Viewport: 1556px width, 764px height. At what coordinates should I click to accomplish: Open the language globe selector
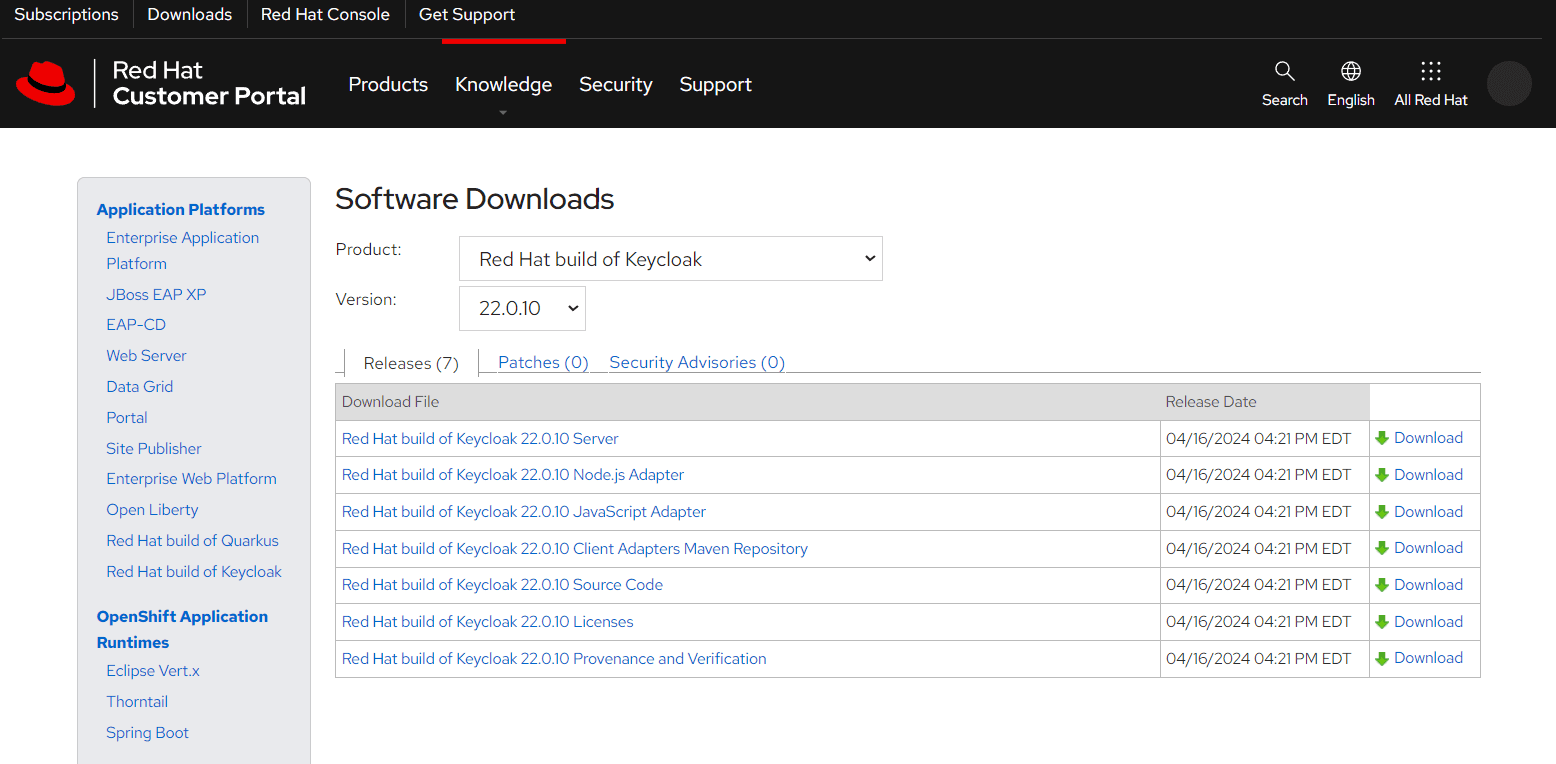point(1350,83)
